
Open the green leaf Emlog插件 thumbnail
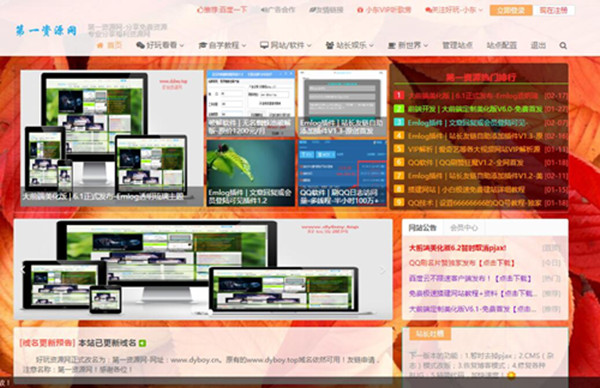251,173
